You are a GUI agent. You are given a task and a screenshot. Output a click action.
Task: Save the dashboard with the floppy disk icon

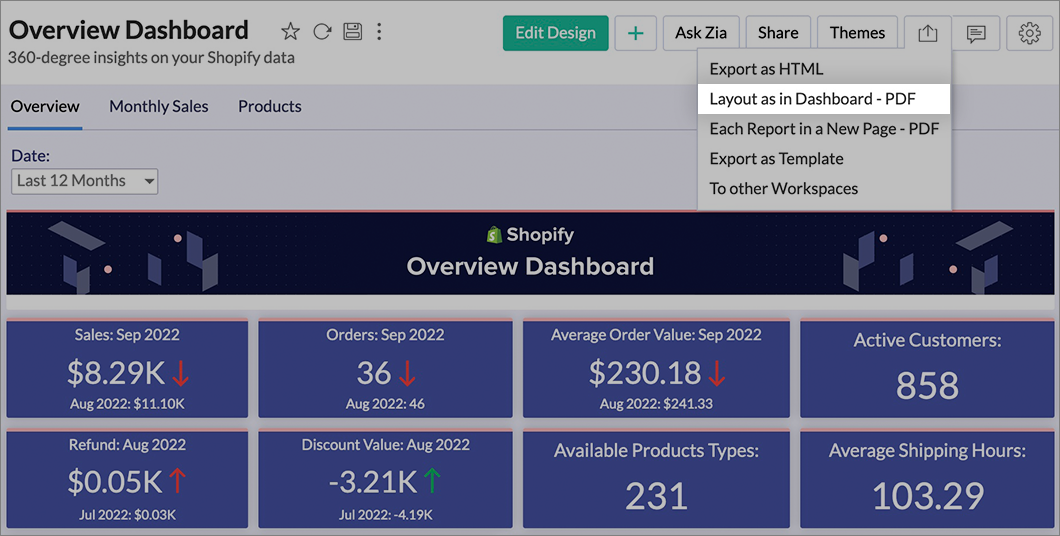pyautogui.click(x=352, y=32)
